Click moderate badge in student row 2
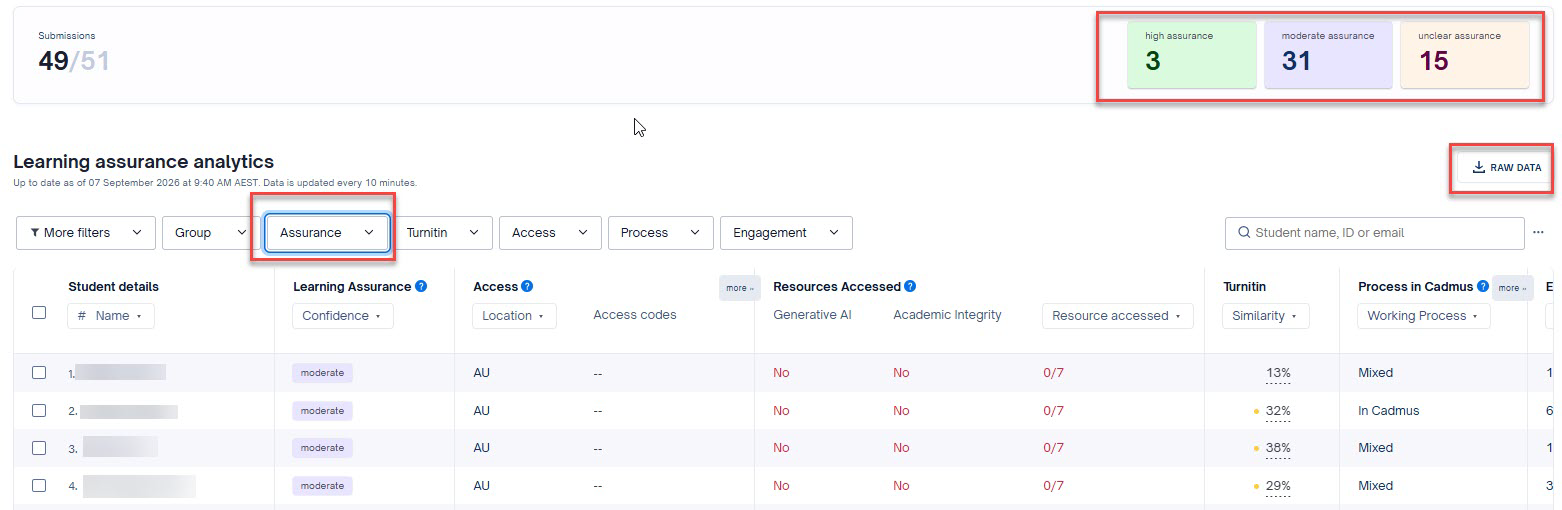Image resolution: width=1562 pixels, height=510 pixels. (x=322, y=411)
